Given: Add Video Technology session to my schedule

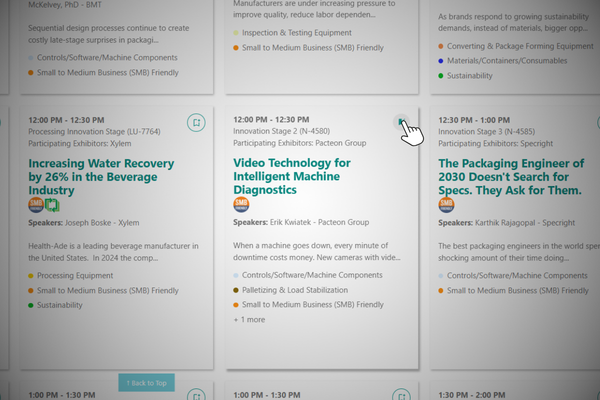Looking at the screenshot, I should click(x=401, y=122).
